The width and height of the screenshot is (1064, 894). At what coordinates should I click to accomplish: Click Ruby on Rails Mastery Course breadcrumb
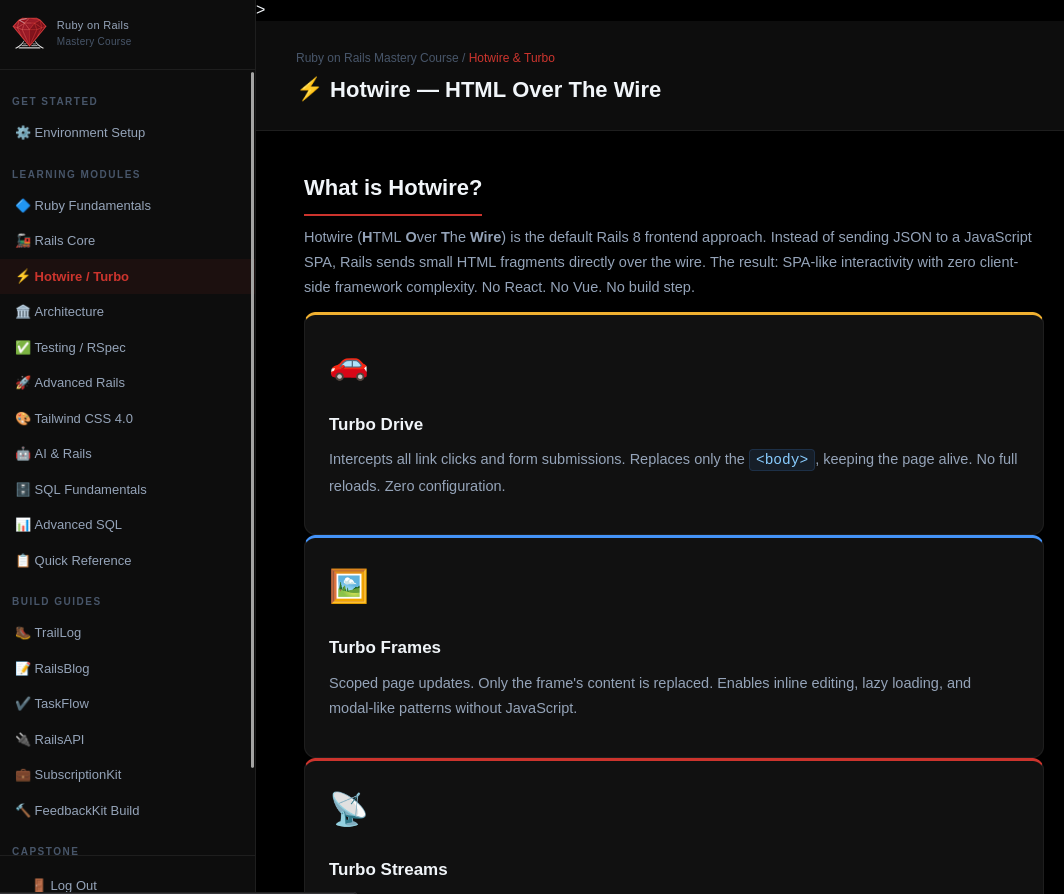pyautogui.click(x=377, y=58)
